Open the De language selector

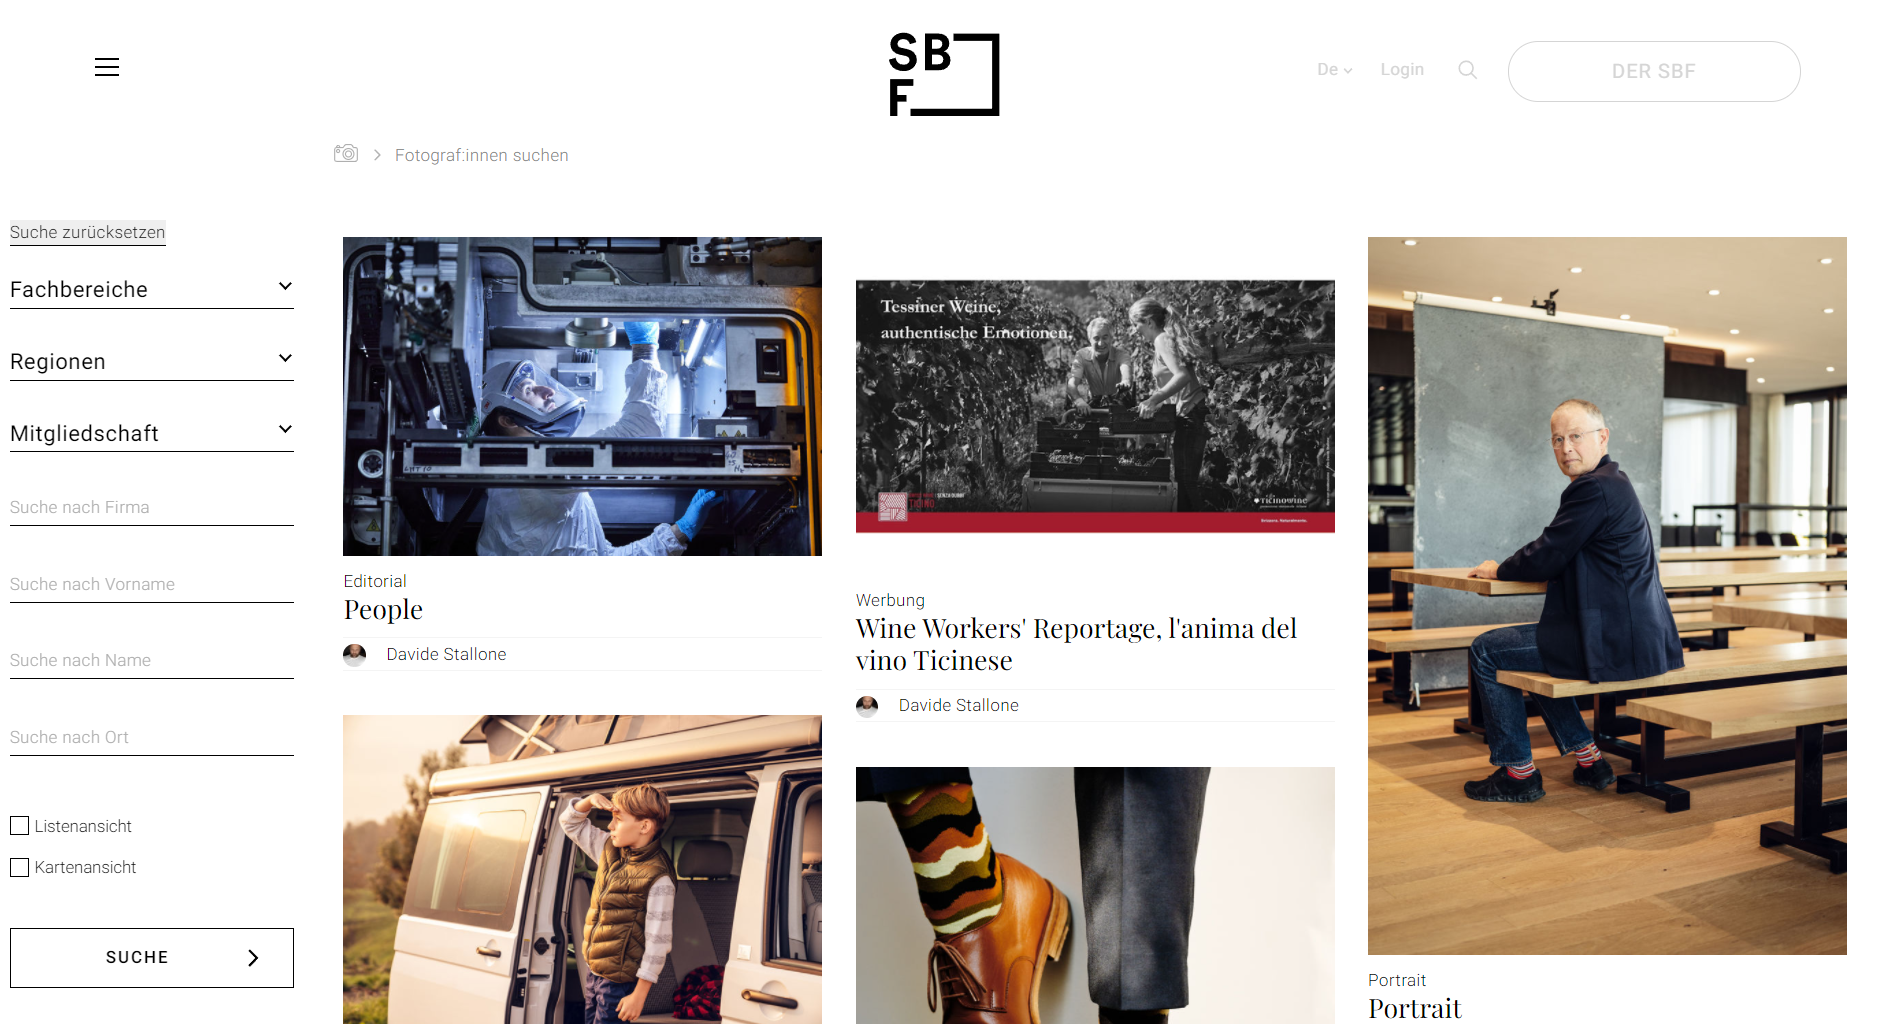point(1334,70)
